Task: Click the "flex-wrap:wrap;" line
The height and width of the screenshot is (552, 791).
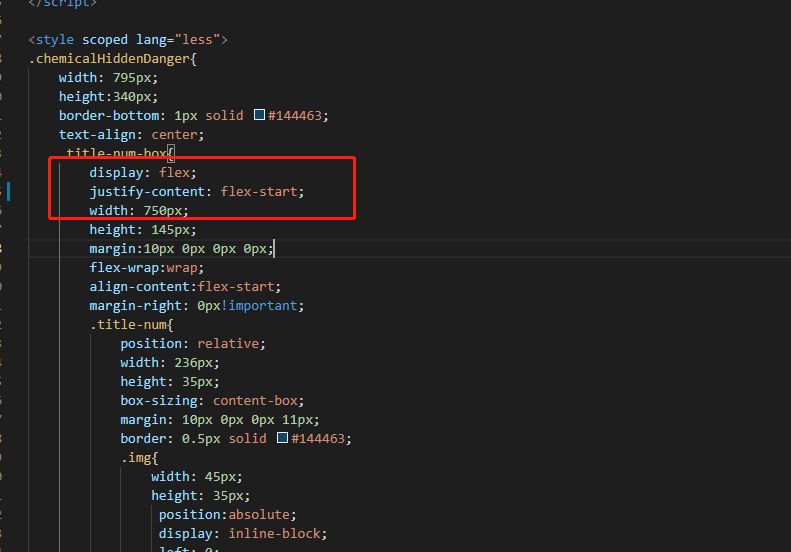Action: [x=147, y=268]
